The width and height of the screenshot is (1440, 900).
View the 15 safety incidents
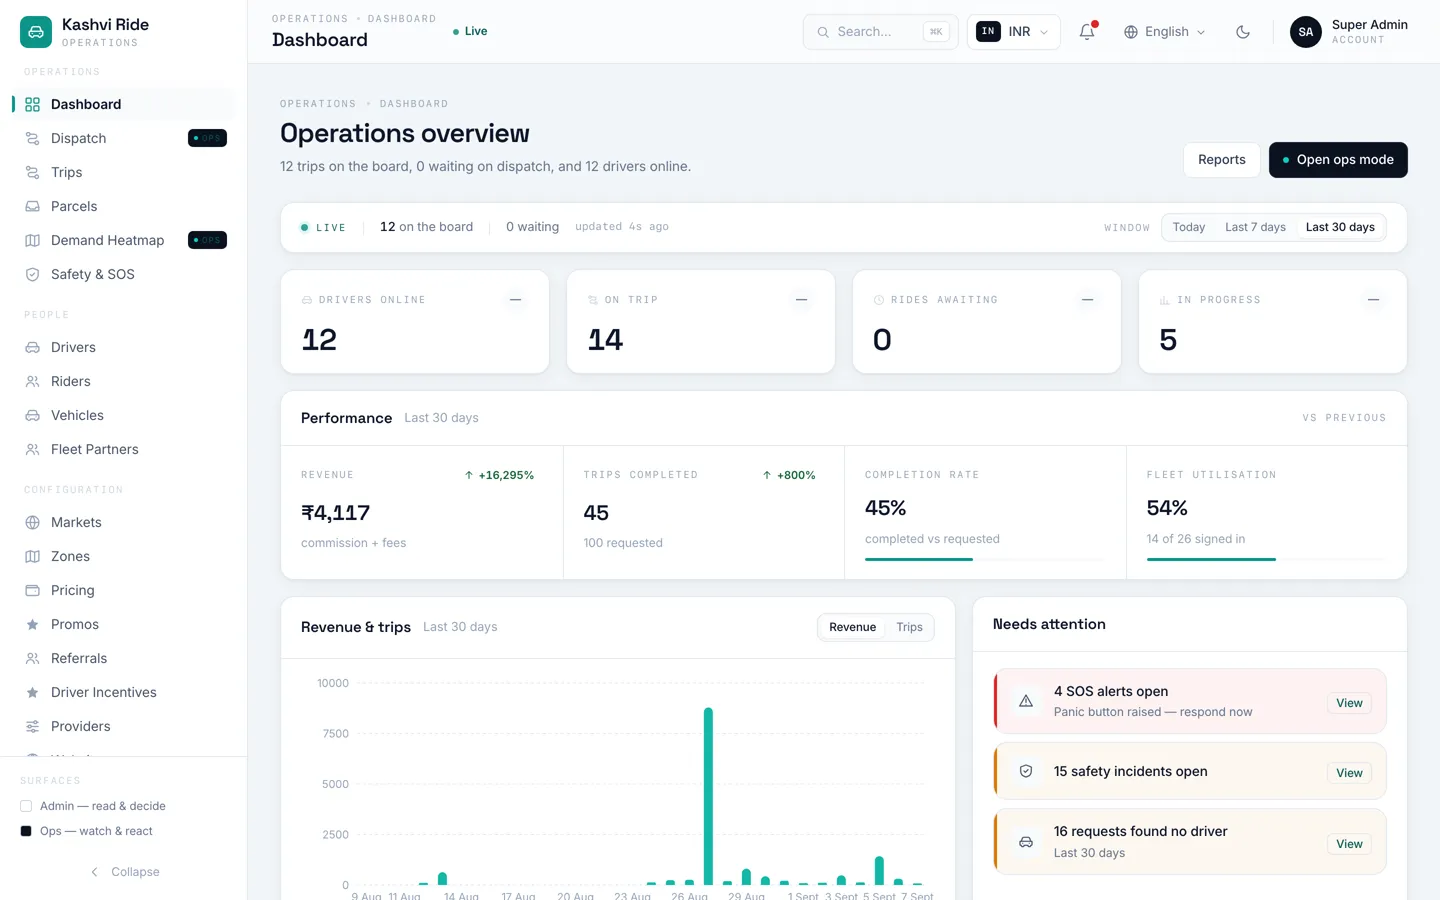pos(1349,773)
